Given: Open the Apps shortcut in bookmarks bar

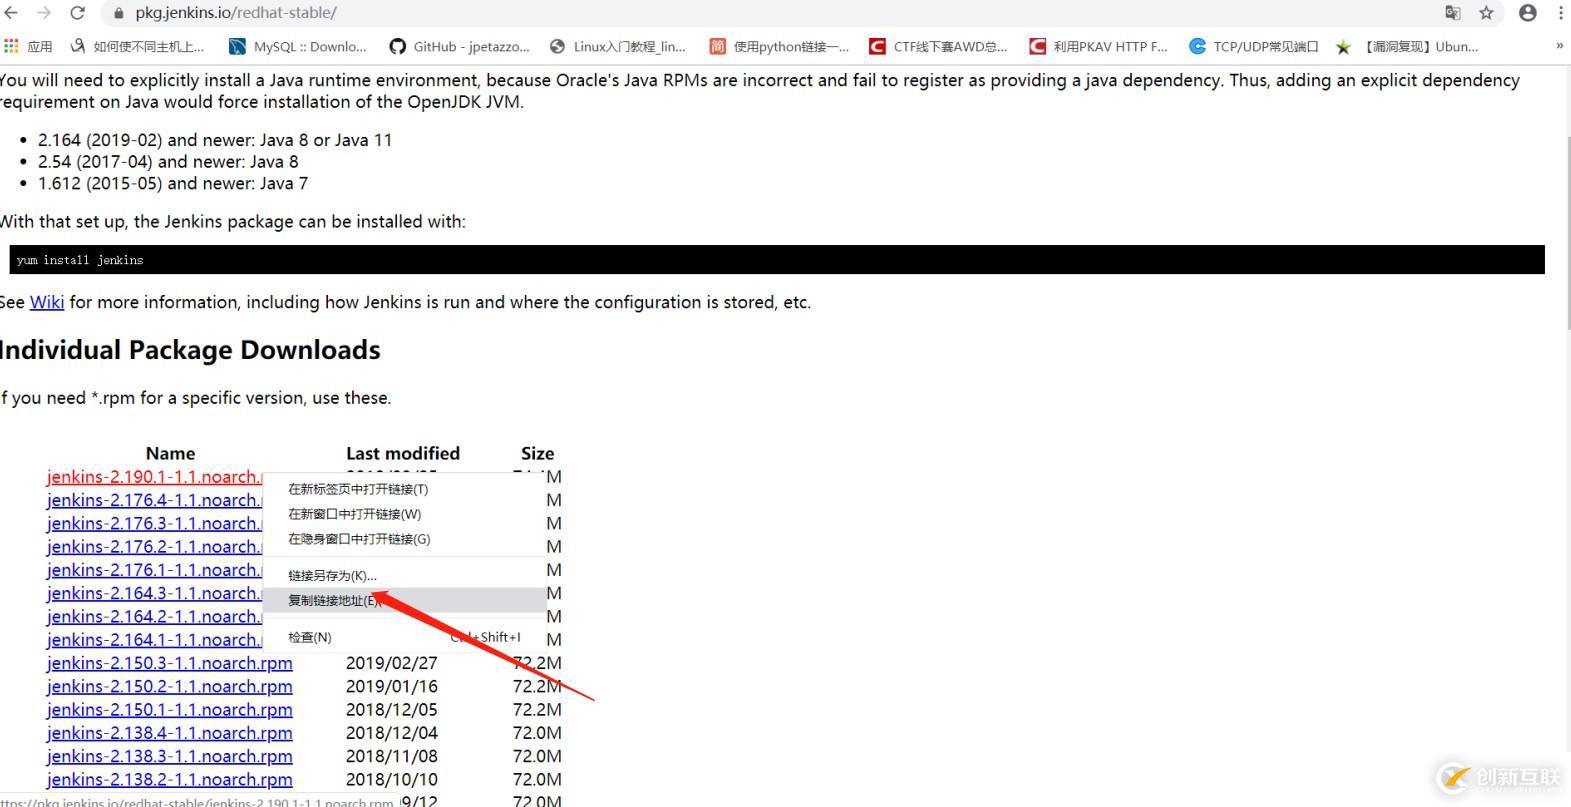Looking at the screenshot, I should click(28, 46).
